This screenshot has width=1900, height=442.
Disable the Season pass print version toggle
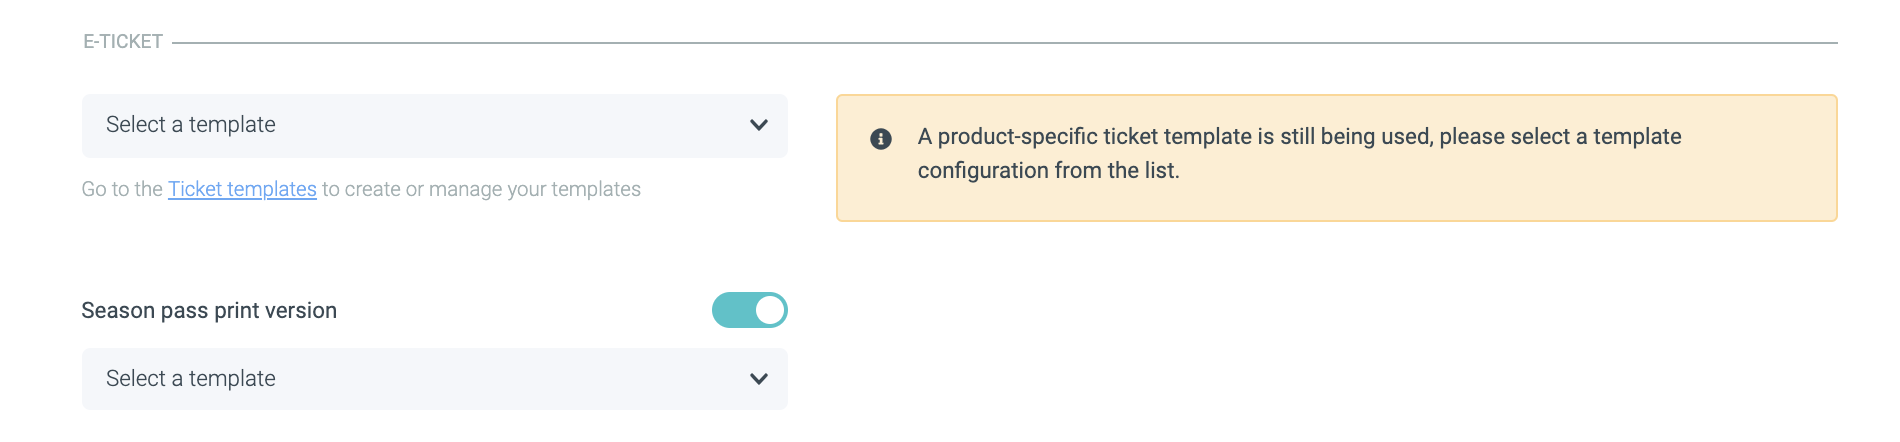click(749, 310)
